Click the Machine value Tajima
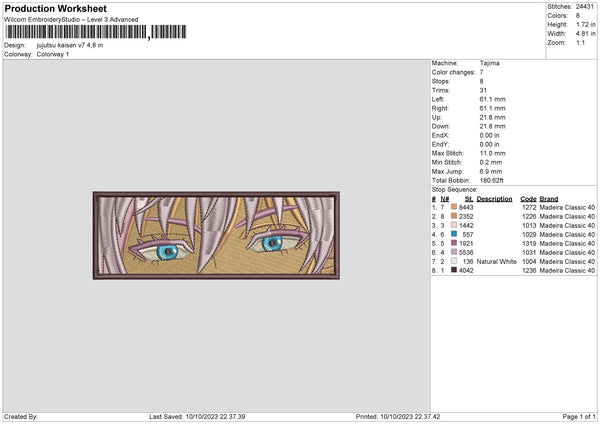The height and width of the screenshot is (424, 600). pos(489,63)
